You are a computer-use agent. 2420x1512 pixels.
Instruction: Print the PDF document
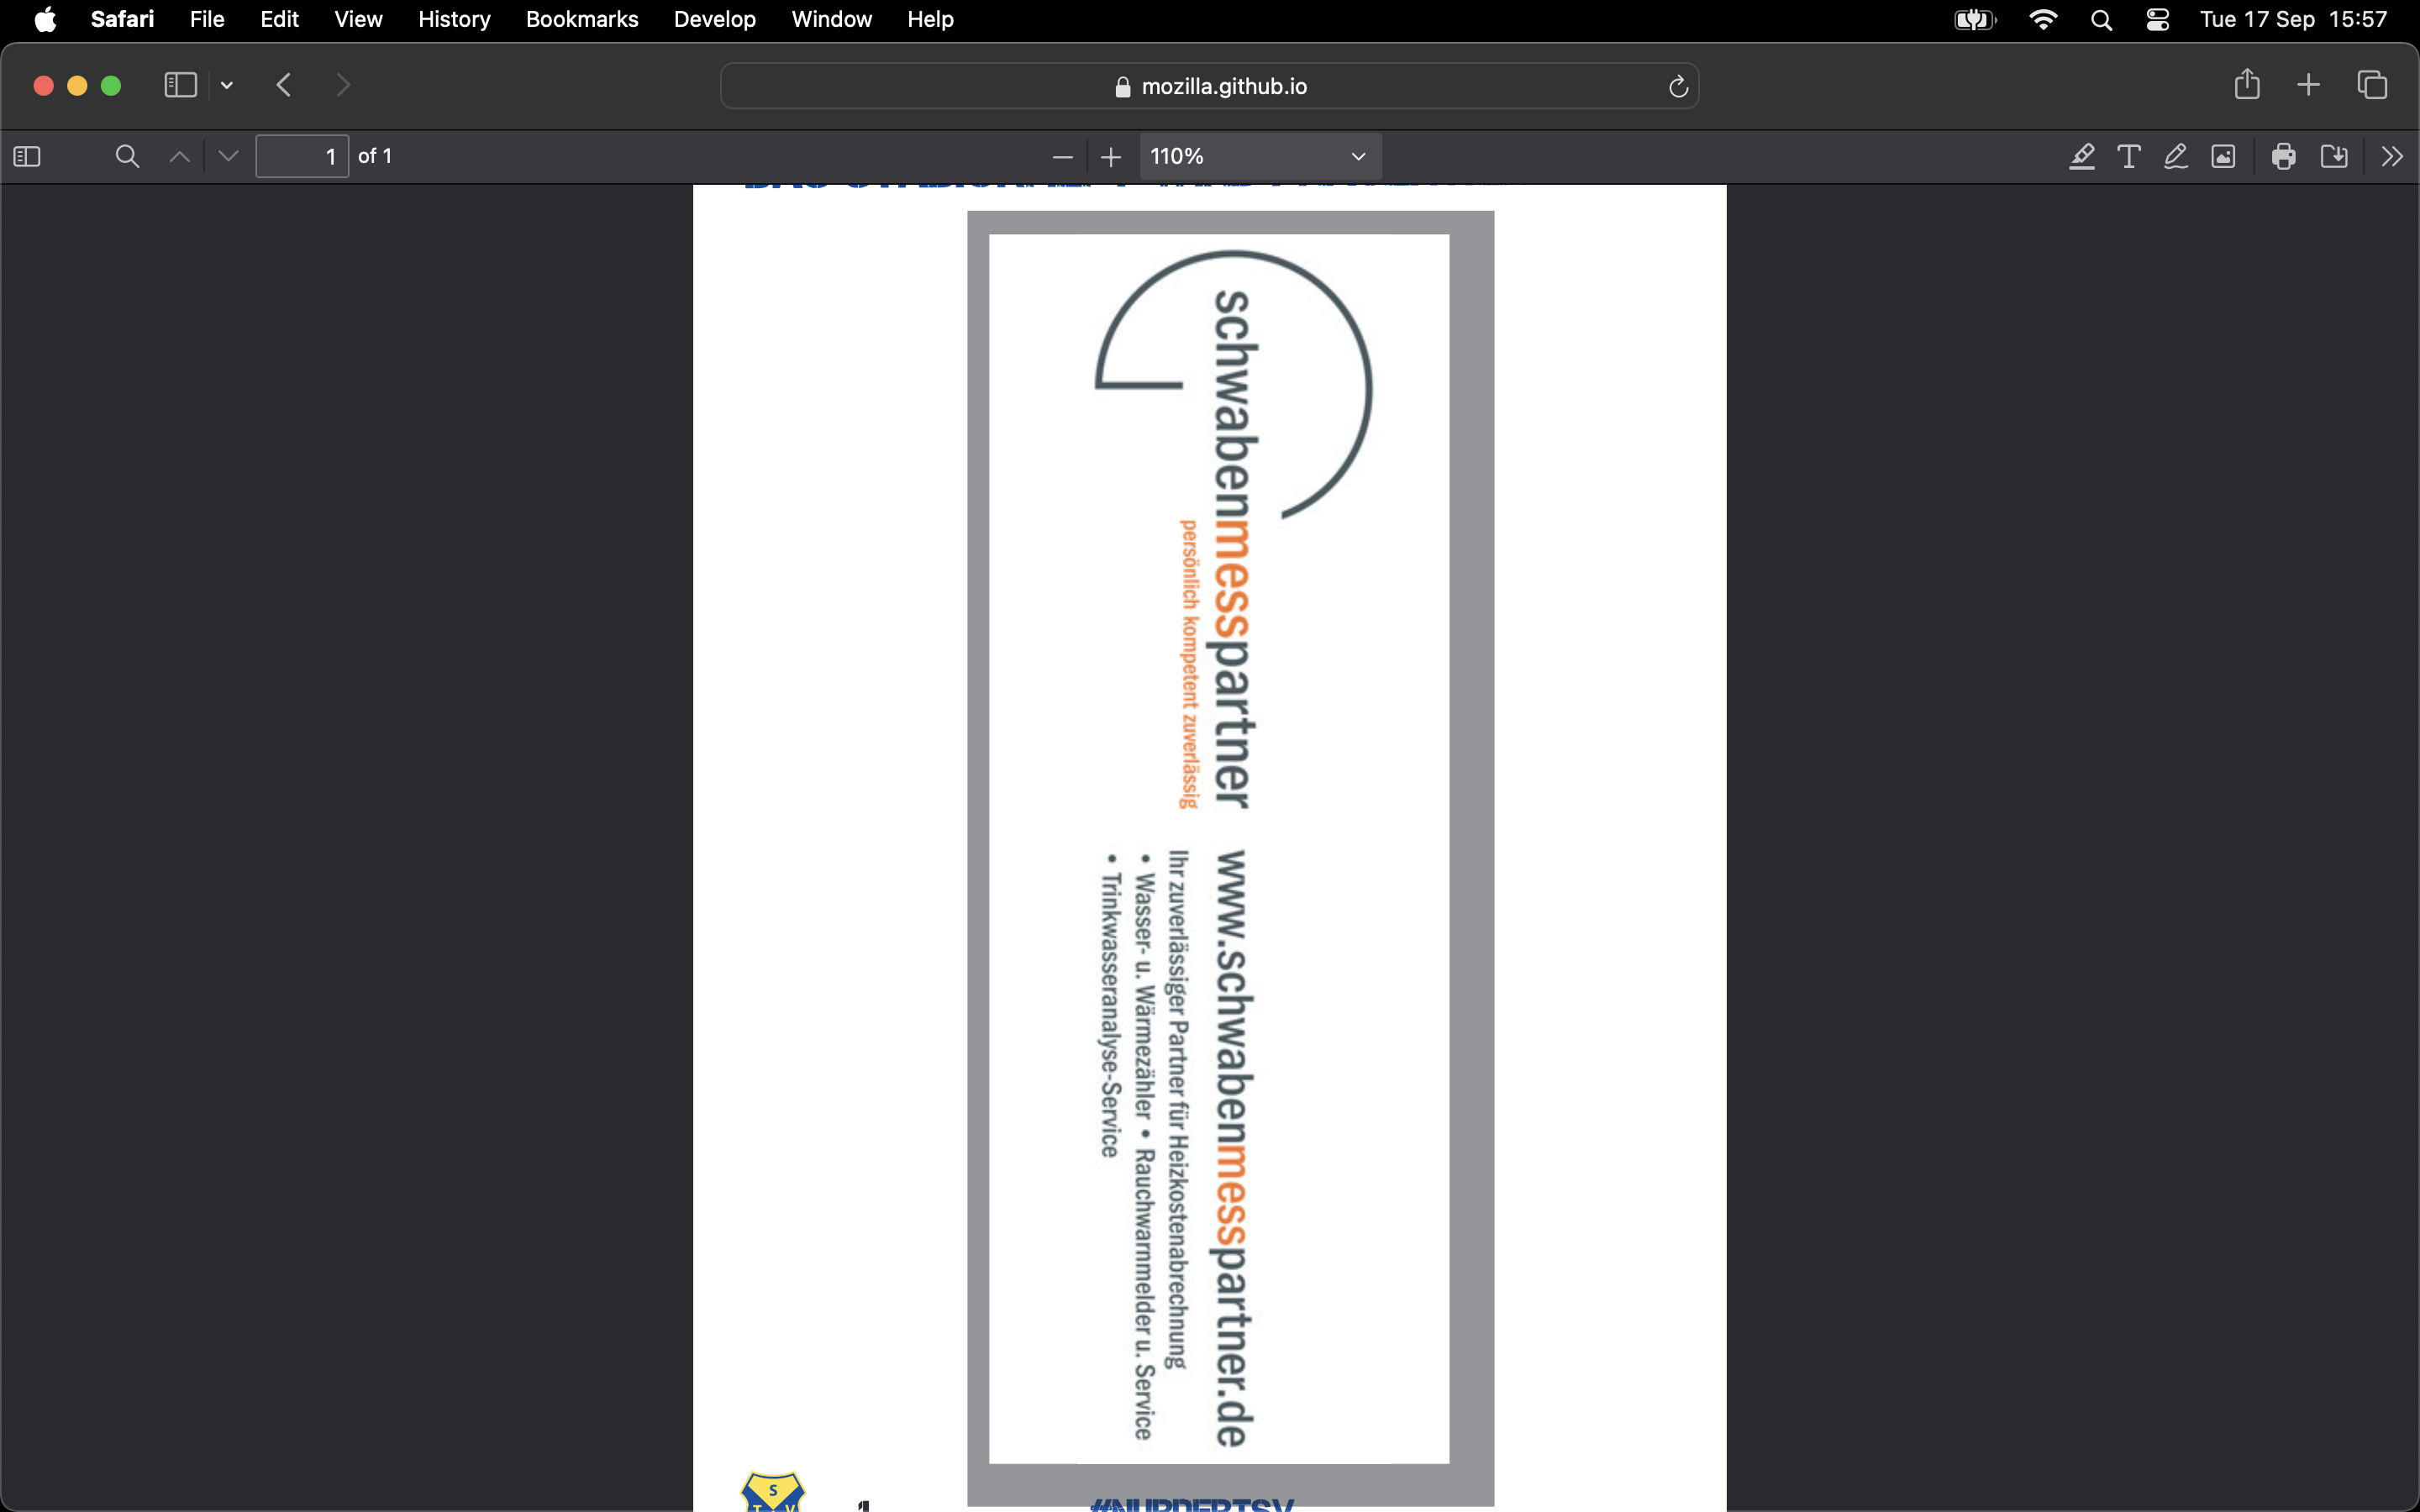tap(2284, 156)
